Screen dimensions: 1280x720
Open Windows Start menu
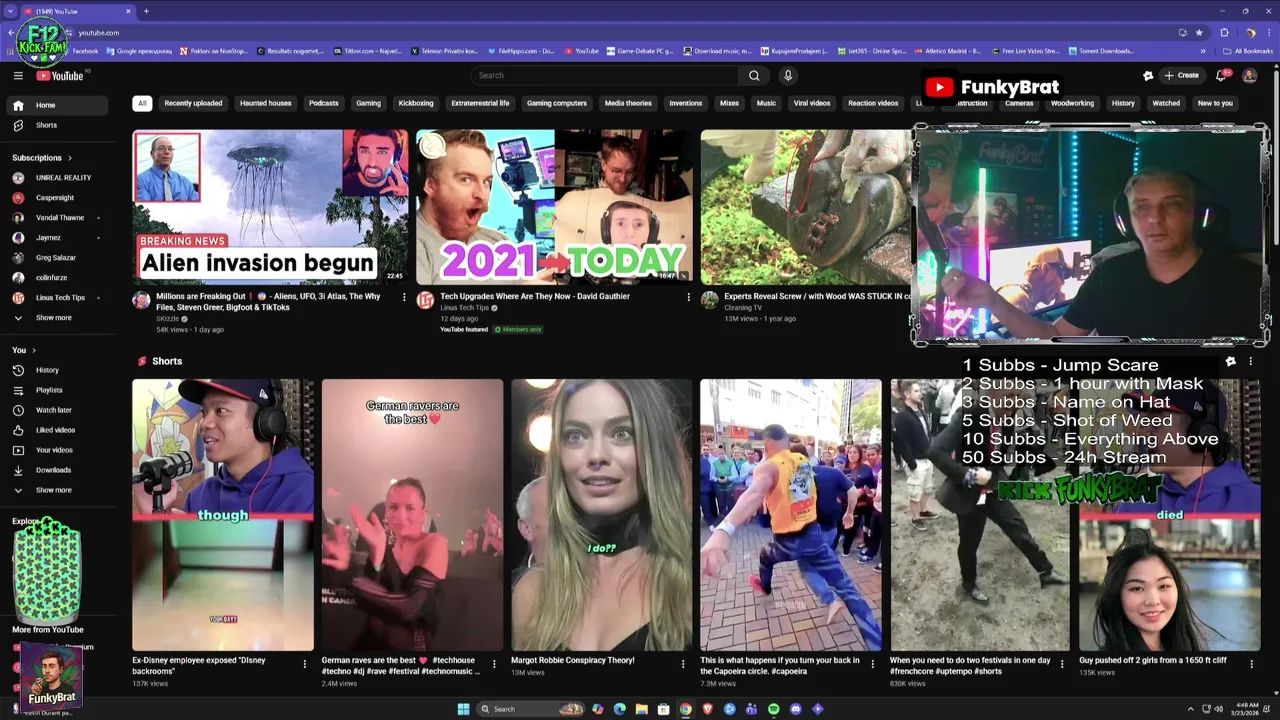coord(463,709)
